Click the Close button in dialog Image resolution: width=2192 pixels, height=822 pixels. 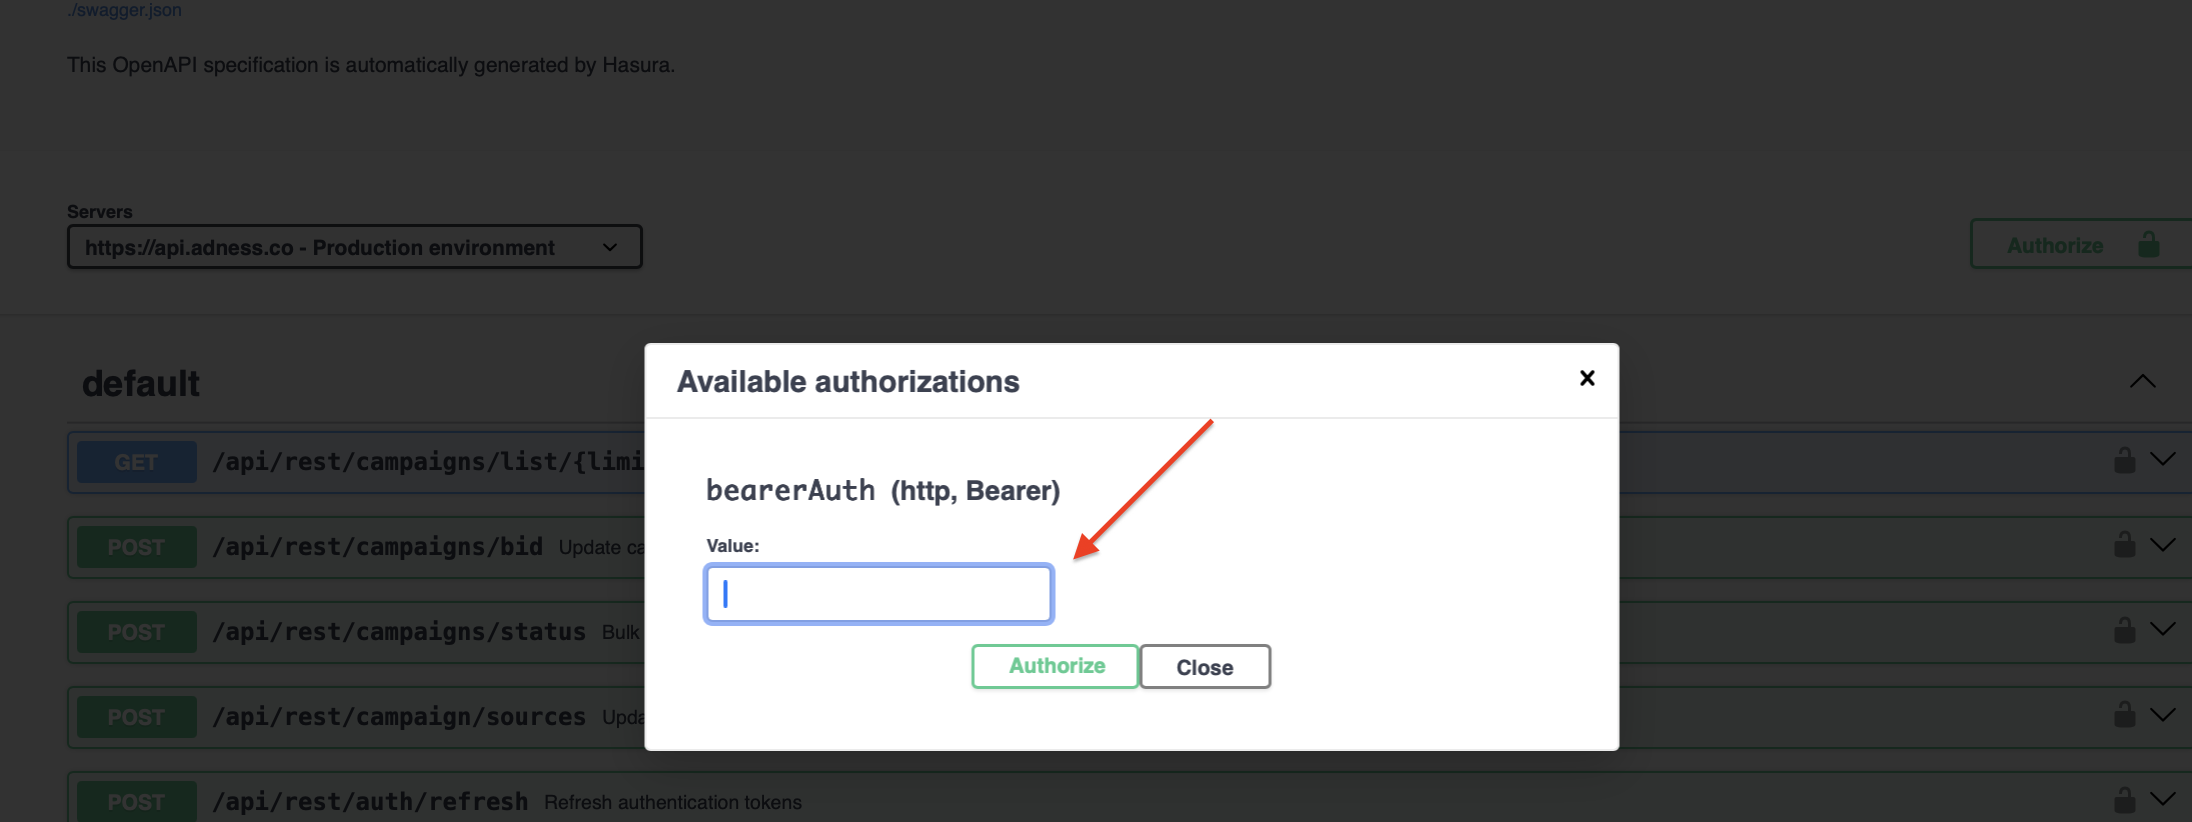[1205, 667]
